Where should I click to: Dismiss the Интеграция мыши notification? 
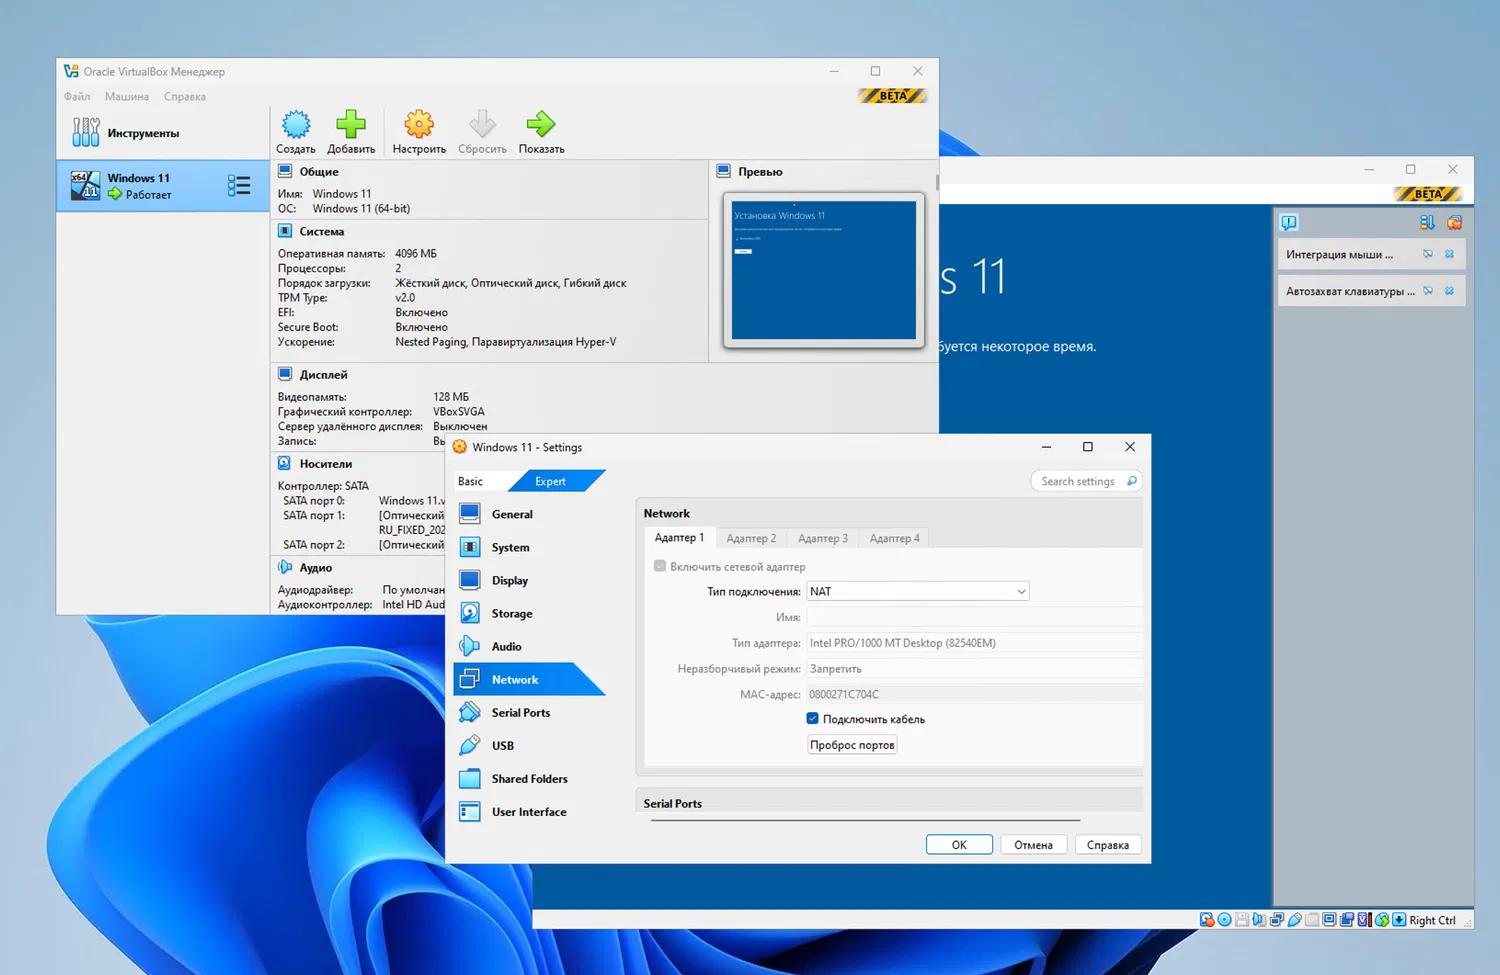click(1449, 254)
